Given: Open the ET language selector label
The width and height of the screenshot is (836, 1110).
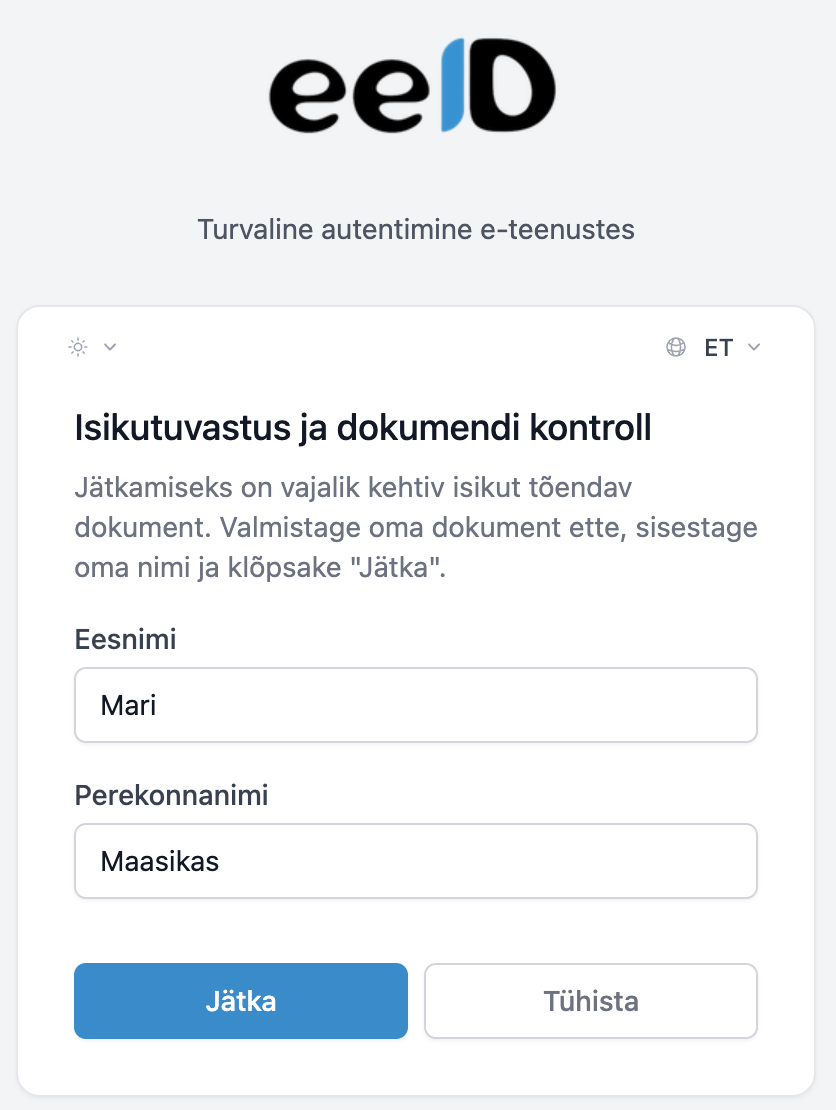Looking at the screenshot, I should pyautogui.click(x=718, y=348).
